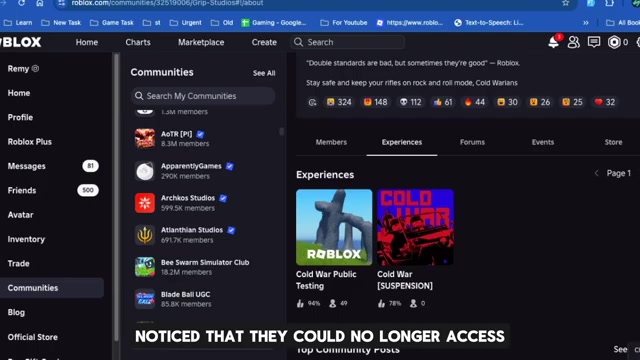
Task: Switch to the Forums tab
Action: pyautogui.click(x=472, y=142)
